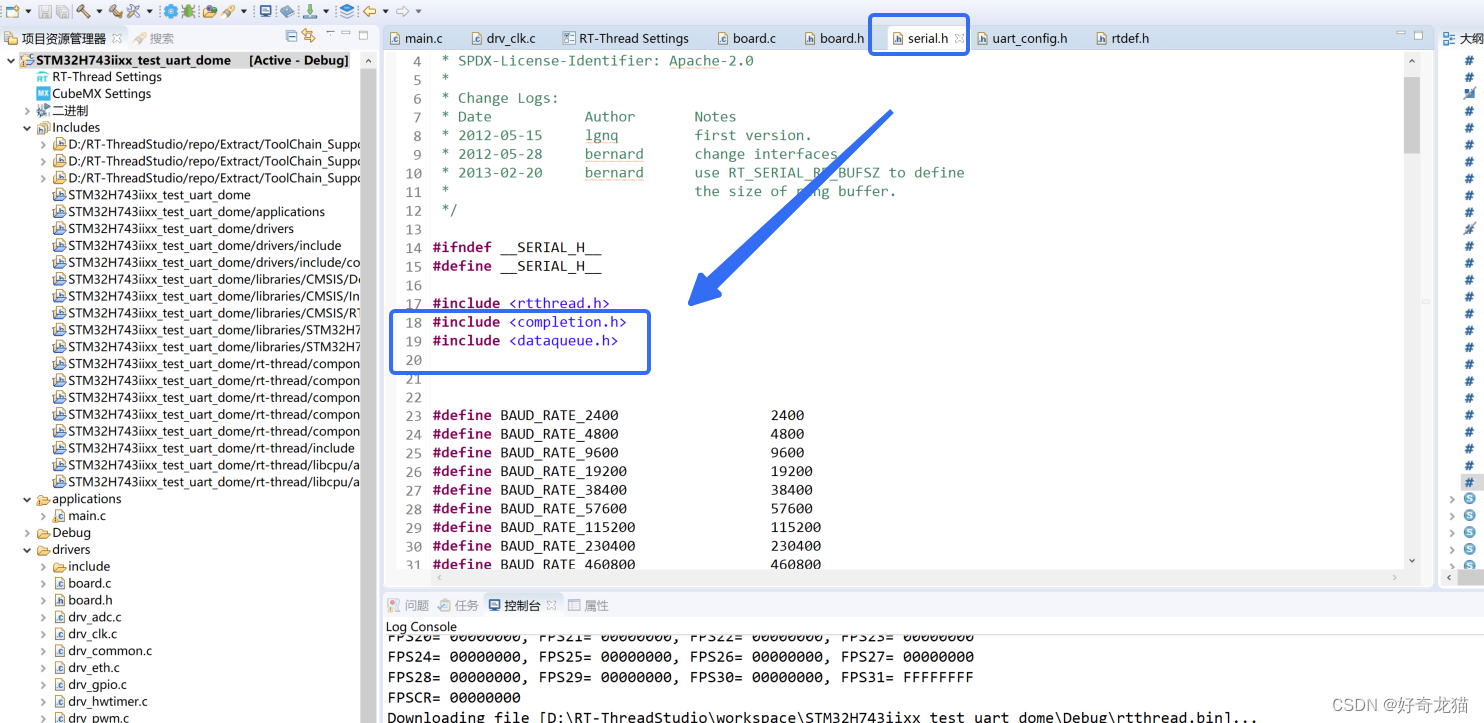Open the blue gear settings icon
The image size is (1484, 723).
pyautogui.click(x=171, y=11)
